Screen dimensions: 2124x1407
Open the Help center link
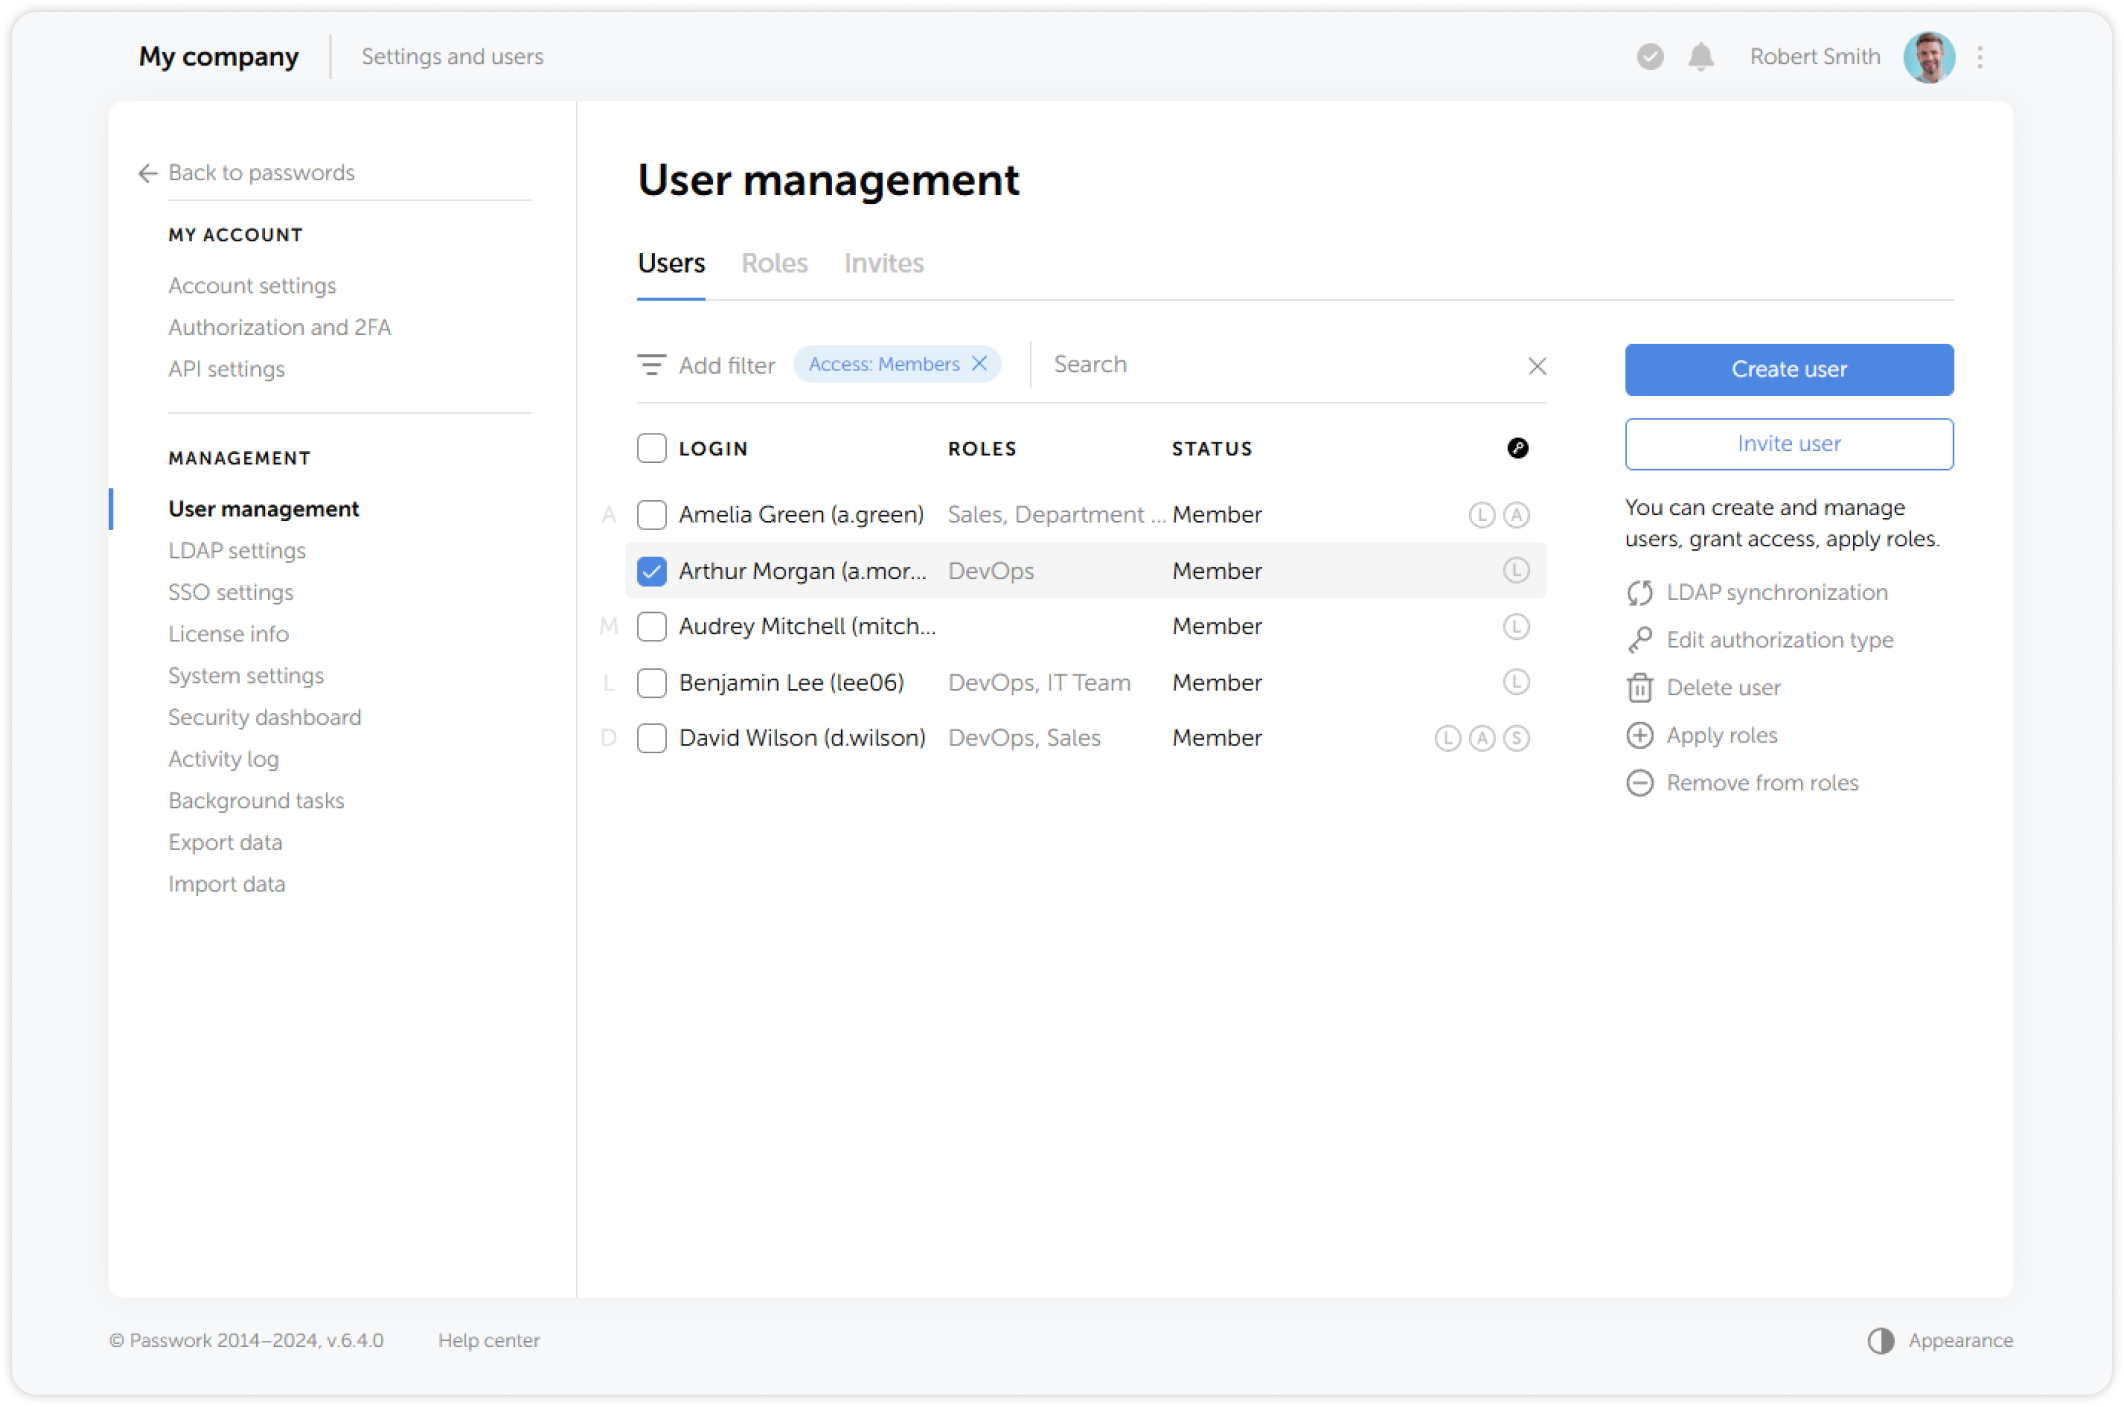click(489, 1340)
